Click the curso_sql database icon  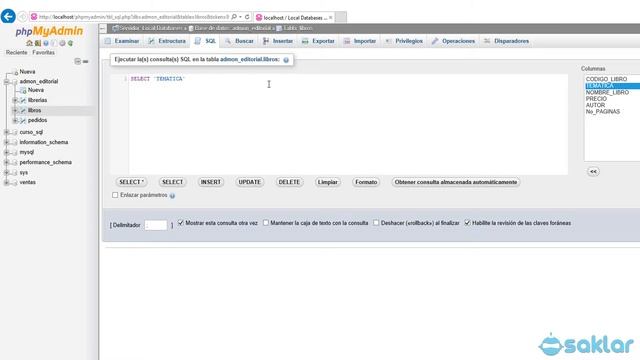tap(15, 132)
